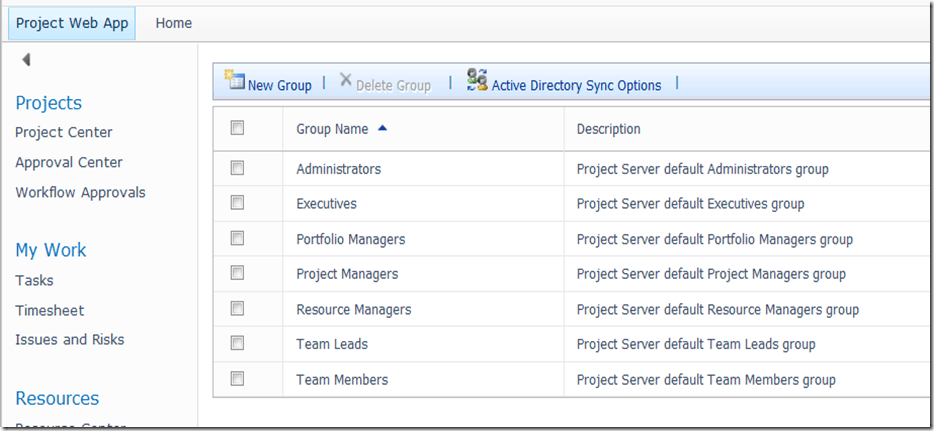
Task: Tick the Portfolio Managers checkbox
Action: coord(237,238)
